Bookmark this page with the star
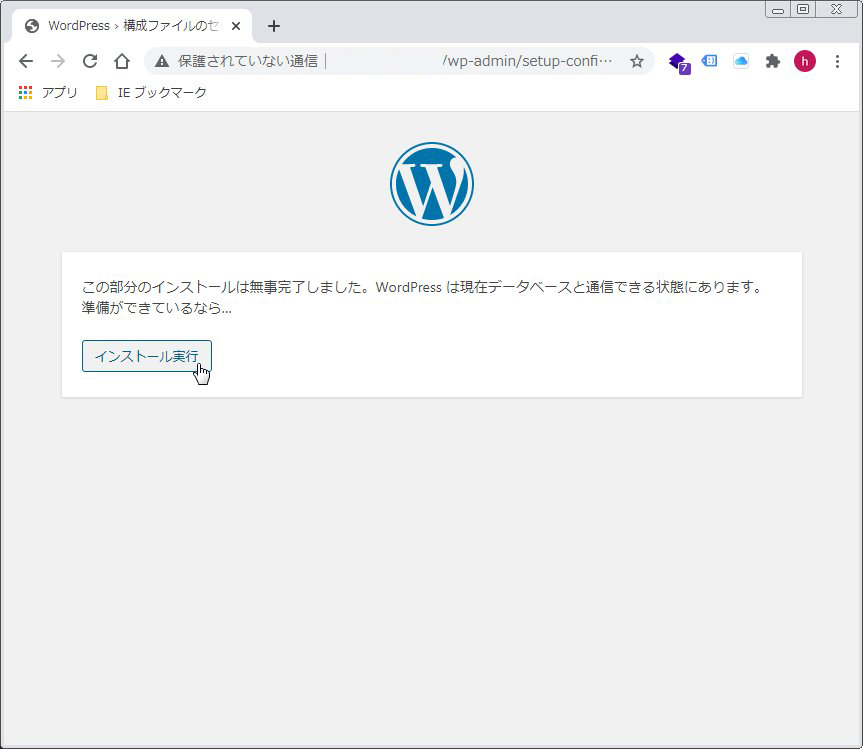This screenshot has width=863, height=749. click(x=637, y=61)
